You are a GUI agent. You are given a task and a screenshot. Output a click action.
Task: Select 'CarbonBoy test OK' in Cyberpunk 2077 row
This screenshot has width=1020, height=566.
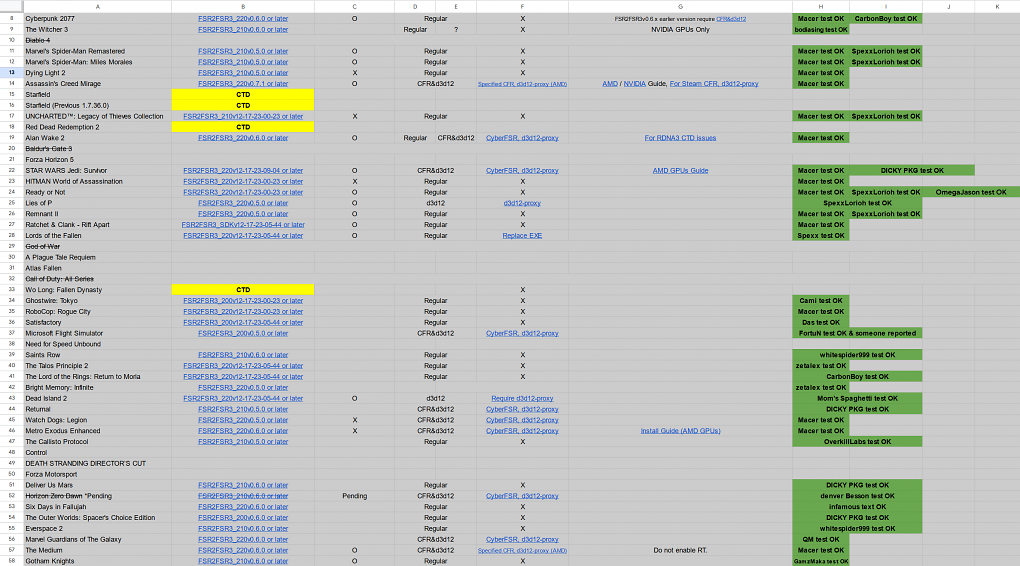[885, 19]
